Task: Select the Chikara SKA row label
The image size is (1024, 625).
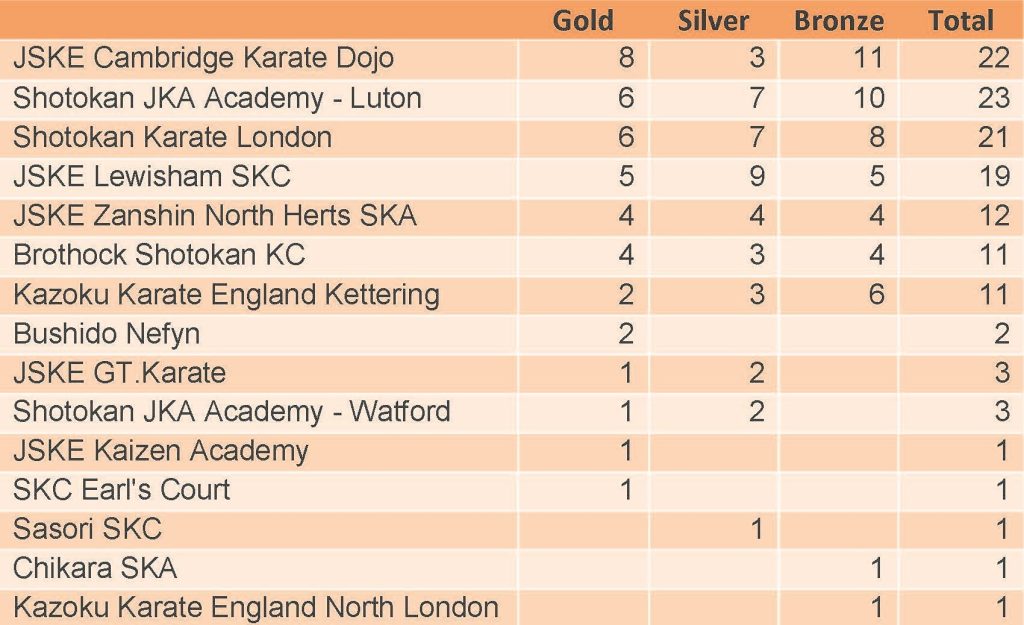Action: click(95, 568)
